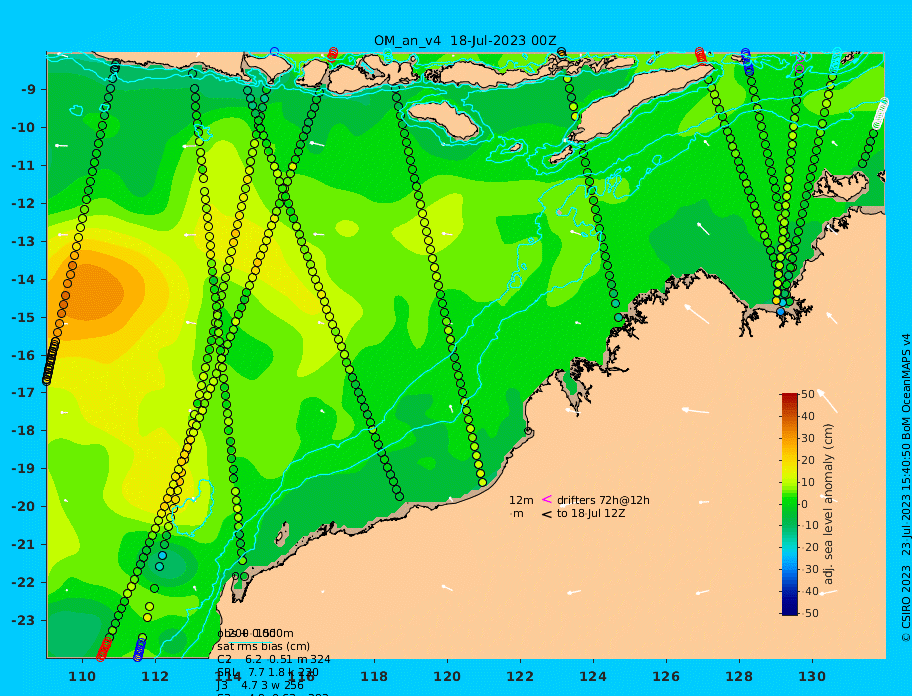Click the longitude axis label '118'

coord(374,676)
